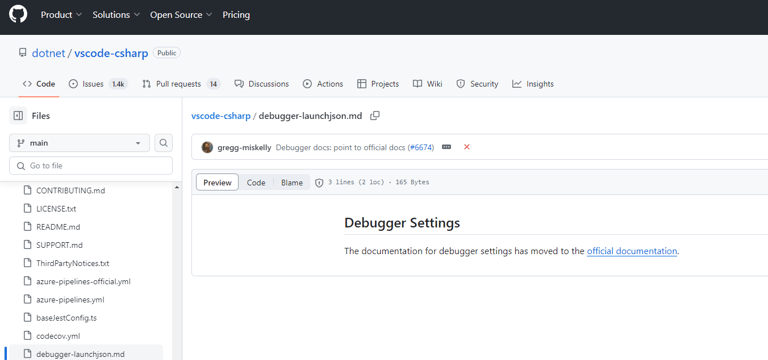
Task: Click the shield icon beside file info
Action: click(x=319, y=183)
